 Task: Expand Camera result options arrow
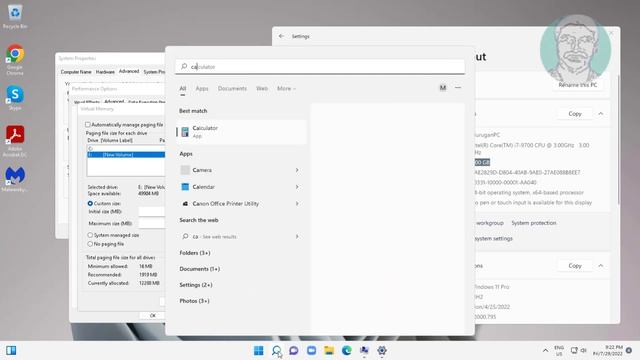pos(297,170)
